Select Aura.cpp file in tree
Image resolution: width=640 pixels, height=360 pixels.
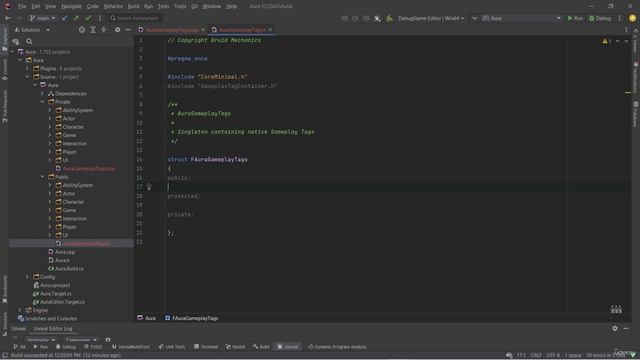click(x=65, y=252)
